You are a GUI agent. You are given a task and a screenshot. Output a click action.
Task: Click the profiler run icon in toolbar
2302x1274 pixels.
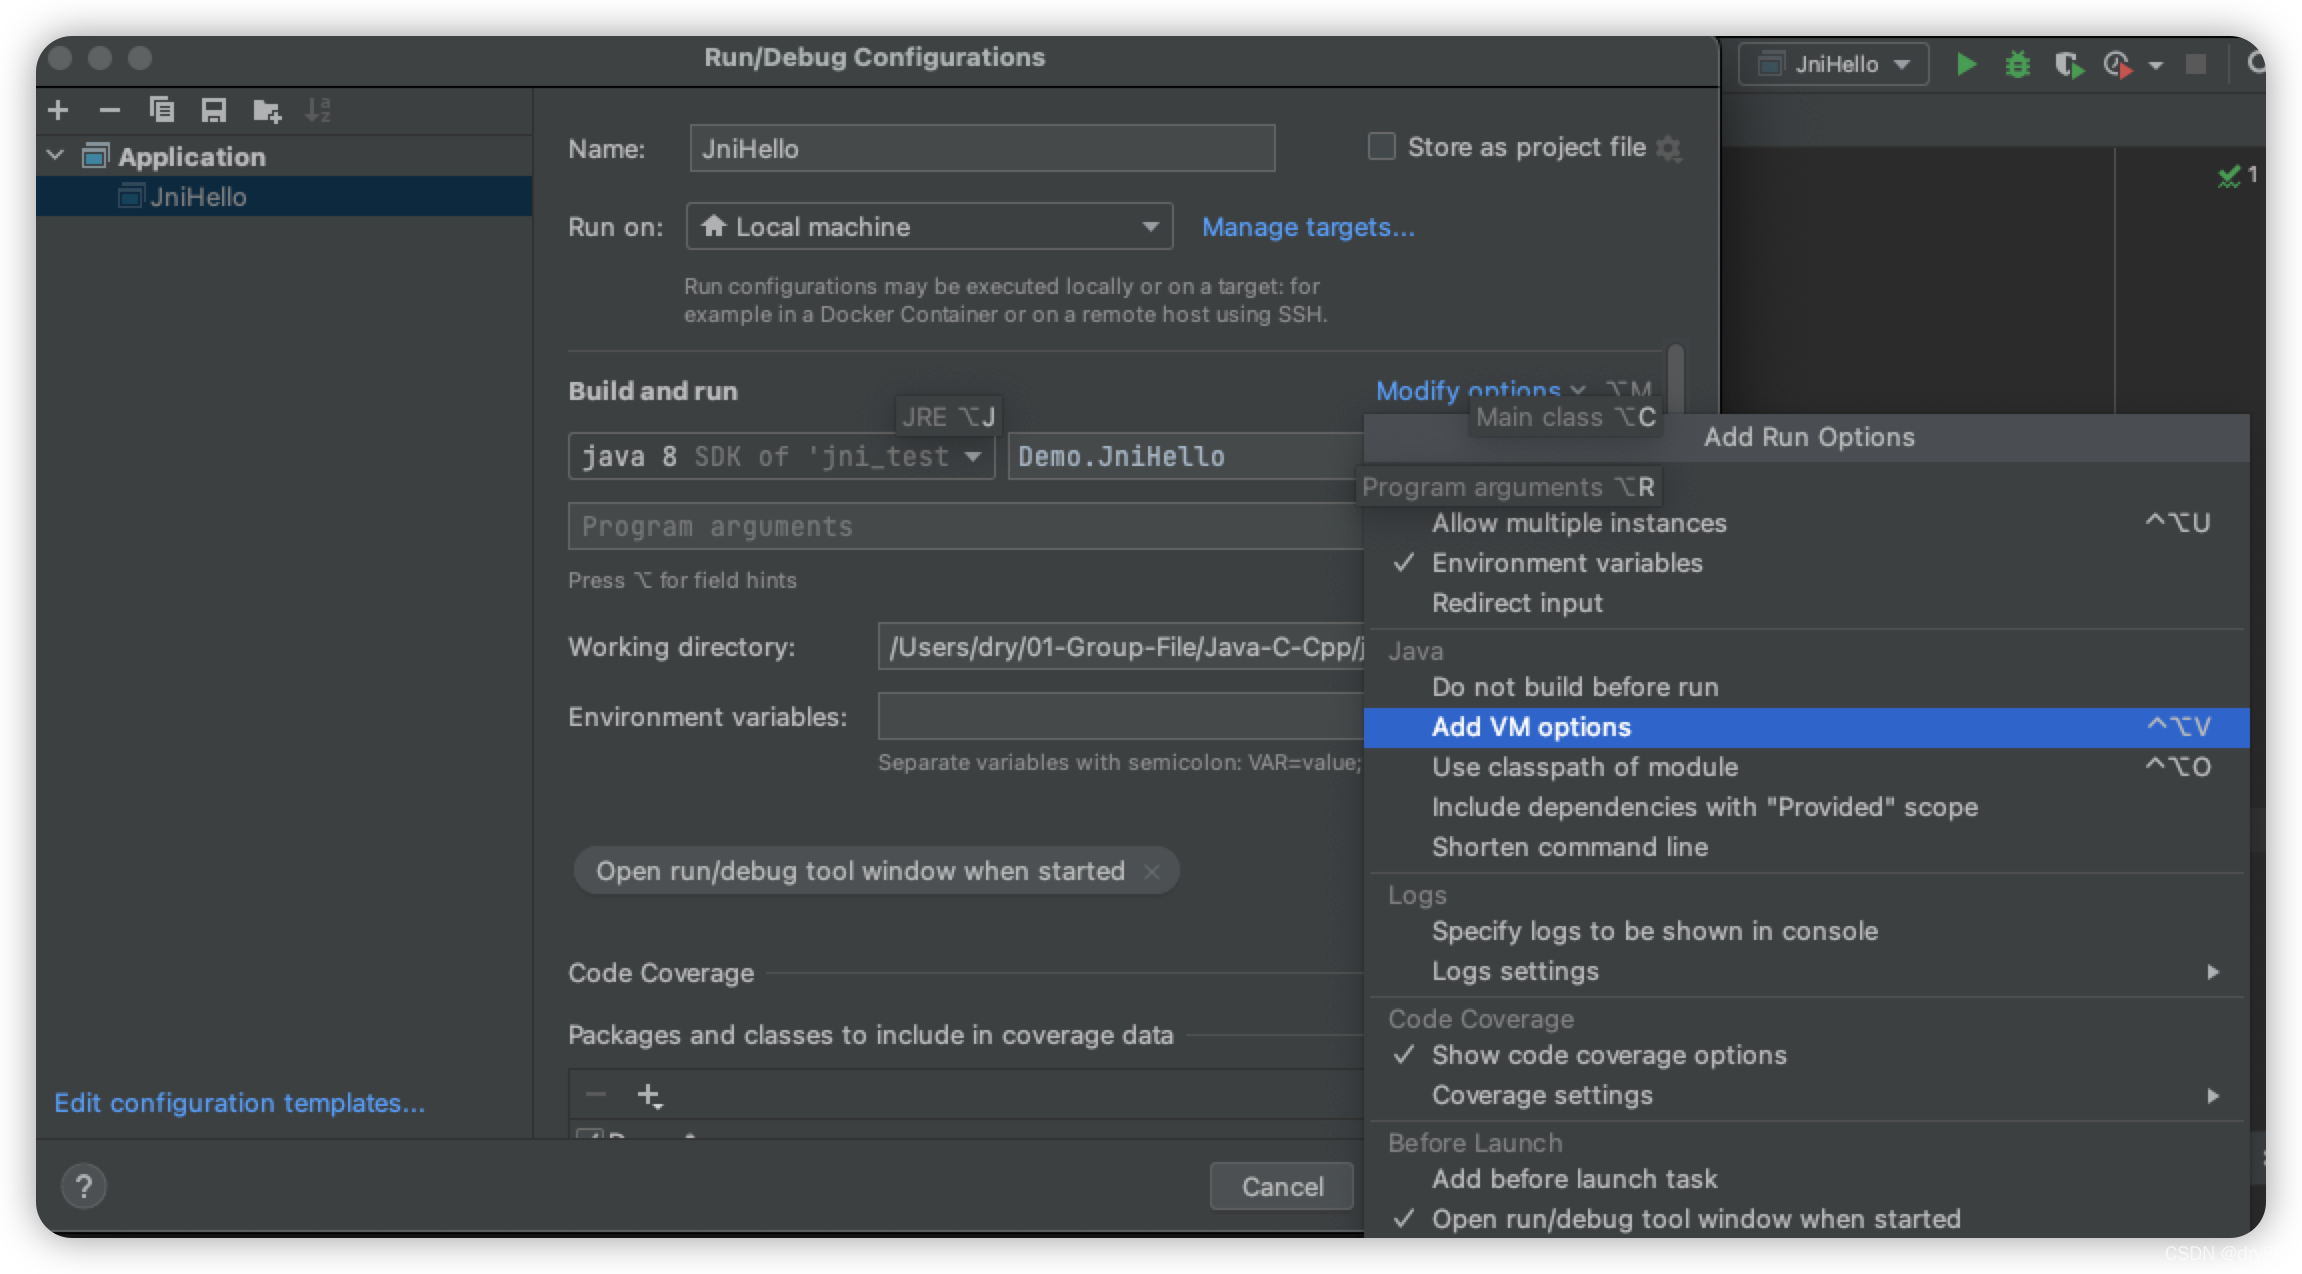pos(2119,65)
